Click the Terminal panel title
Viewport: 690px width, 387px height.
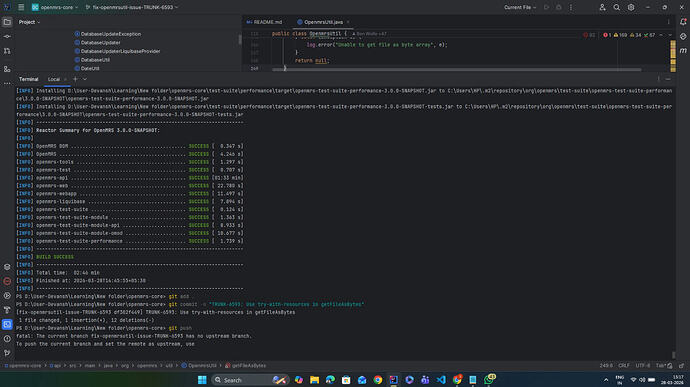point(29,79)
